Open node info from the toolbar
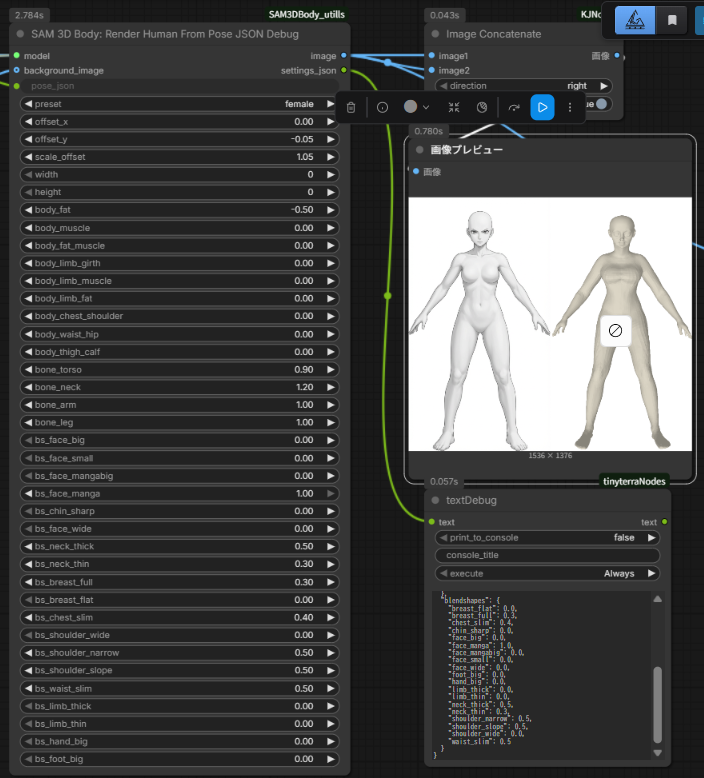Screen dimensions: 704x778 click(383, 107)
